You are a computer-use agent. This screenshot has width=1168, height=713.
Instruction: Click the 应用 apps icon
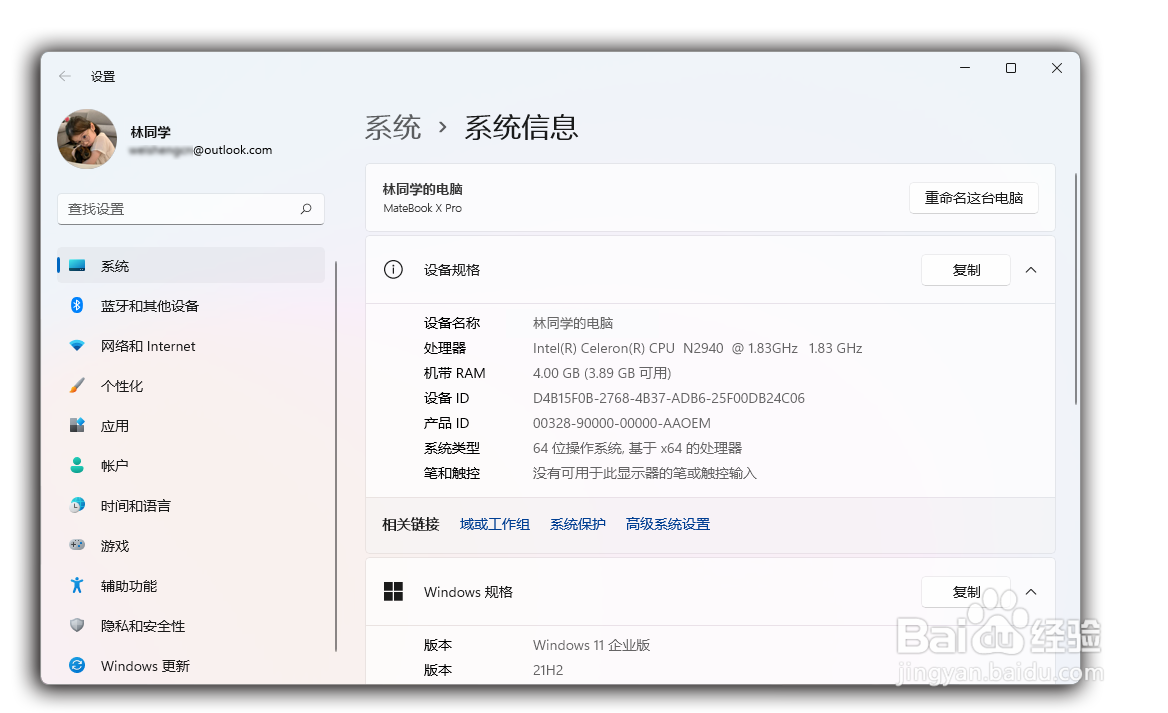click(77, 425)
